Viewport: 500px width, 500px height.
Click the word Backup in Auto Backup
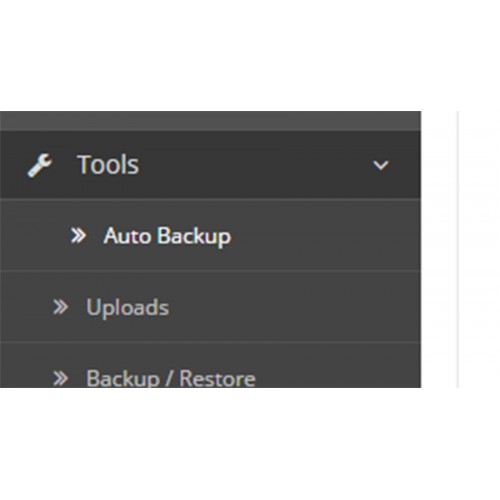194,237
